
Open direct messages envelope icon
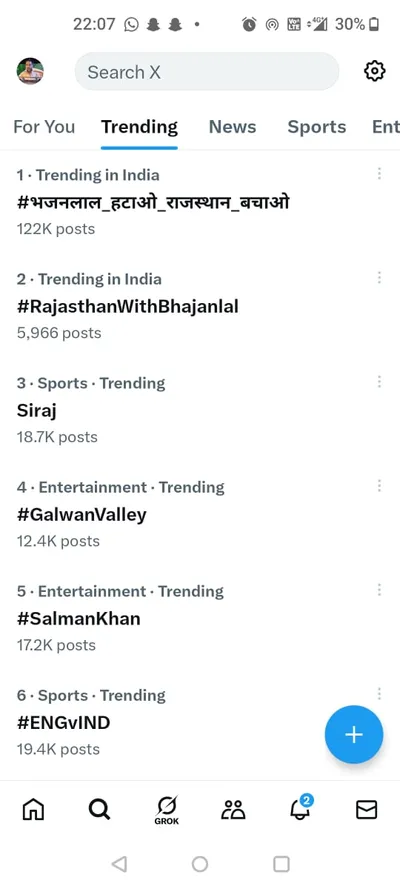[x=367, y=810]
